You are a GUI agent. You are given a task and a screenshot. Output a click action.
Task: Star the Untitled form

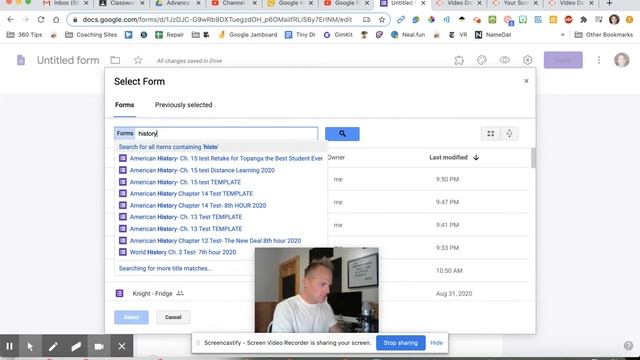tap(138, 60)
